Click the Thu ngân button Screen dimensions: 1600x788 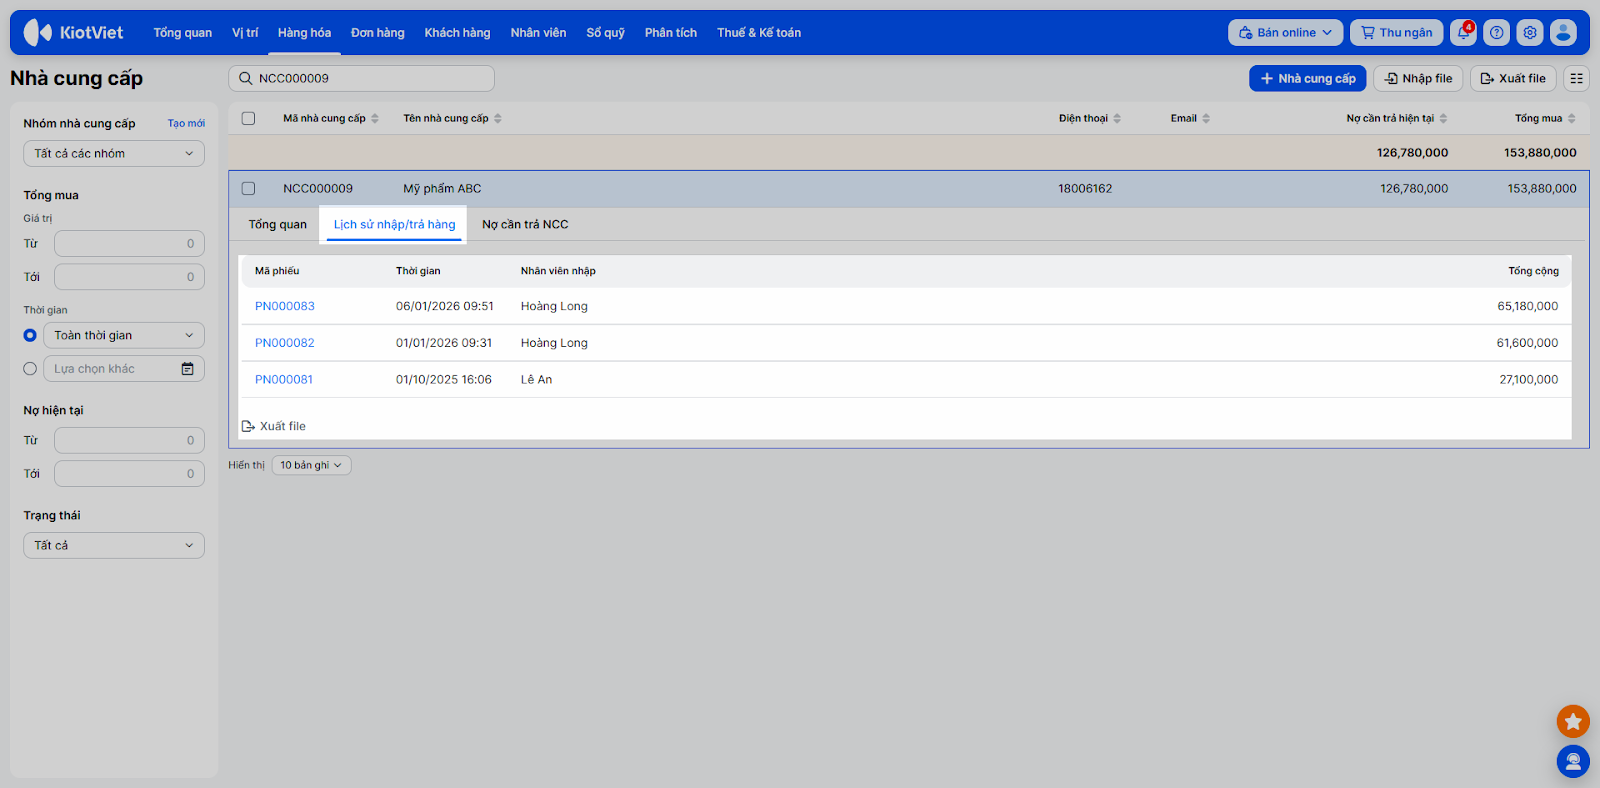(x=1397, y=32)
